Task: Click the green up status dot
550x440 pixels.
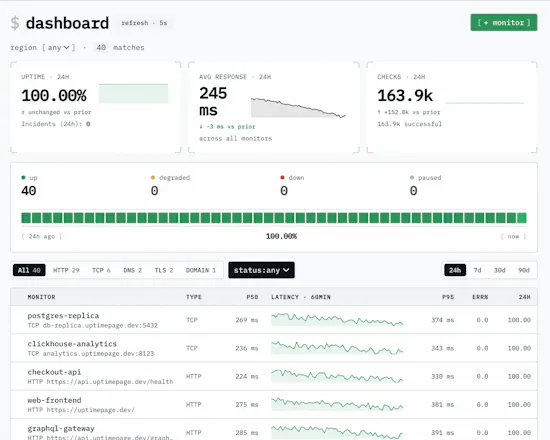Action: coord(23,178)
